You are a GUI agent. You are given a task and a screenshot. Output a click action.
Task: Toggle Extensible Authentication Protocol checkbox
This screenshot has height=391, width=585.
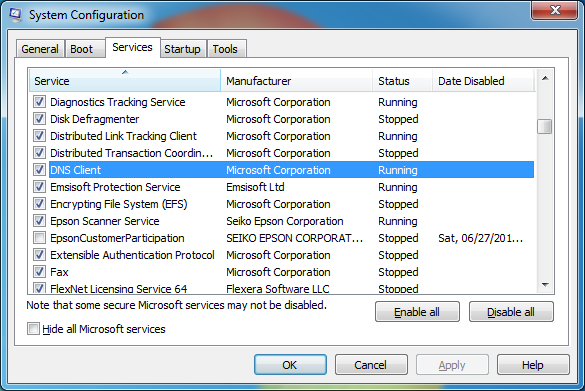pyautogui.click(x=40, y=255)
